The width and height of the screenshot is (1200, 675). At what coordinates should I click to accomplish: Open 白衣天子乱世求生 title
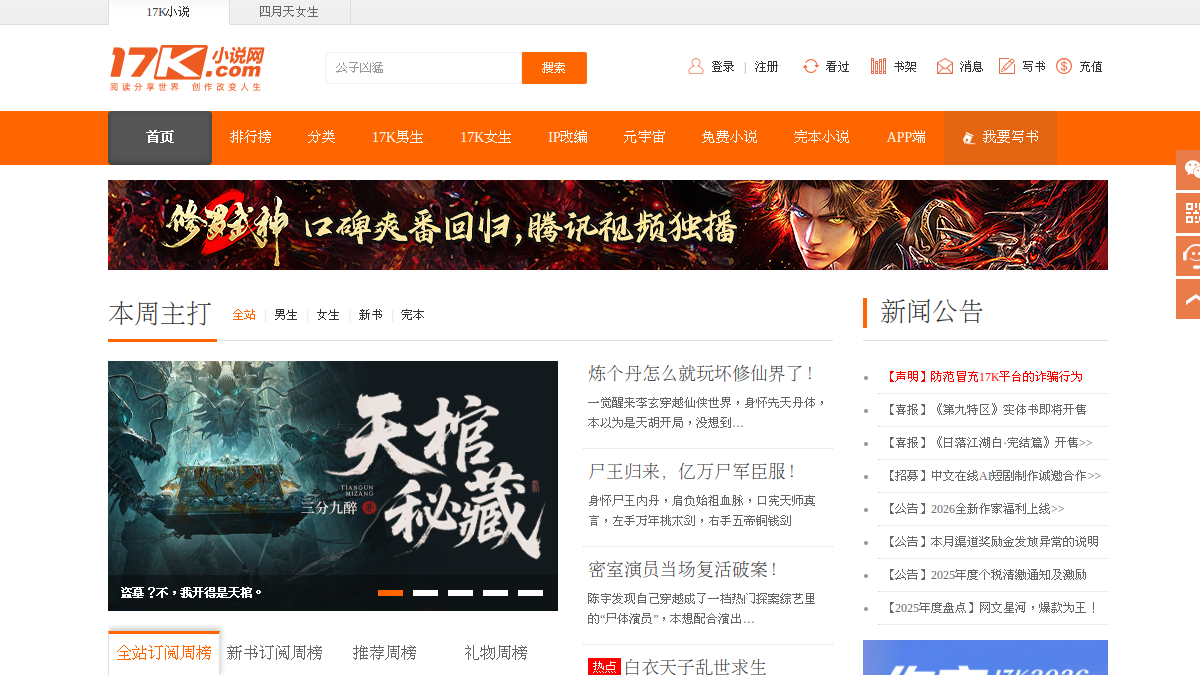[x=696, y=666]
